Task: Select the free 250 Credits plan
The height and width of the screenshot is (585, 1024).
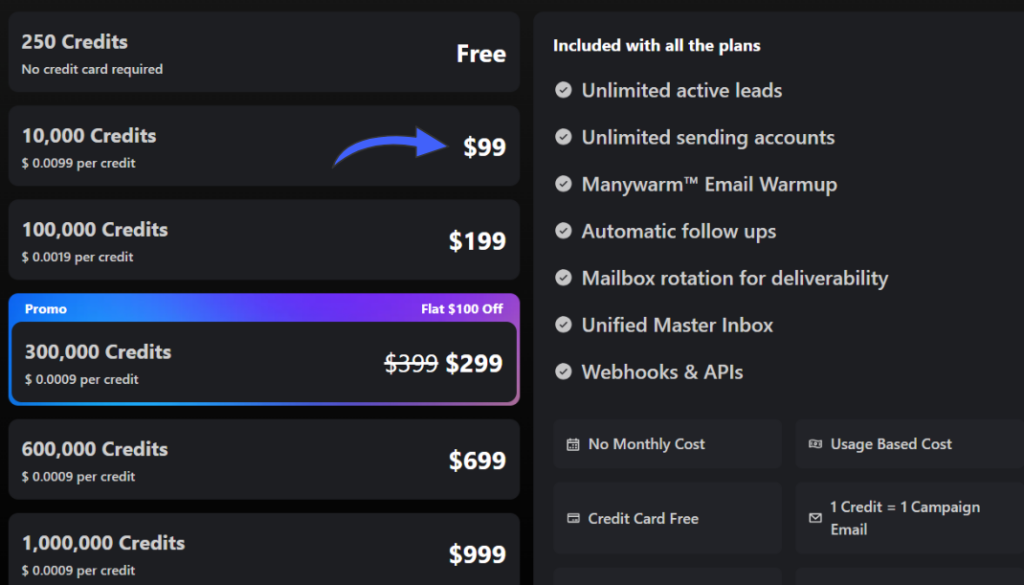Action: (x=263, y=51)
